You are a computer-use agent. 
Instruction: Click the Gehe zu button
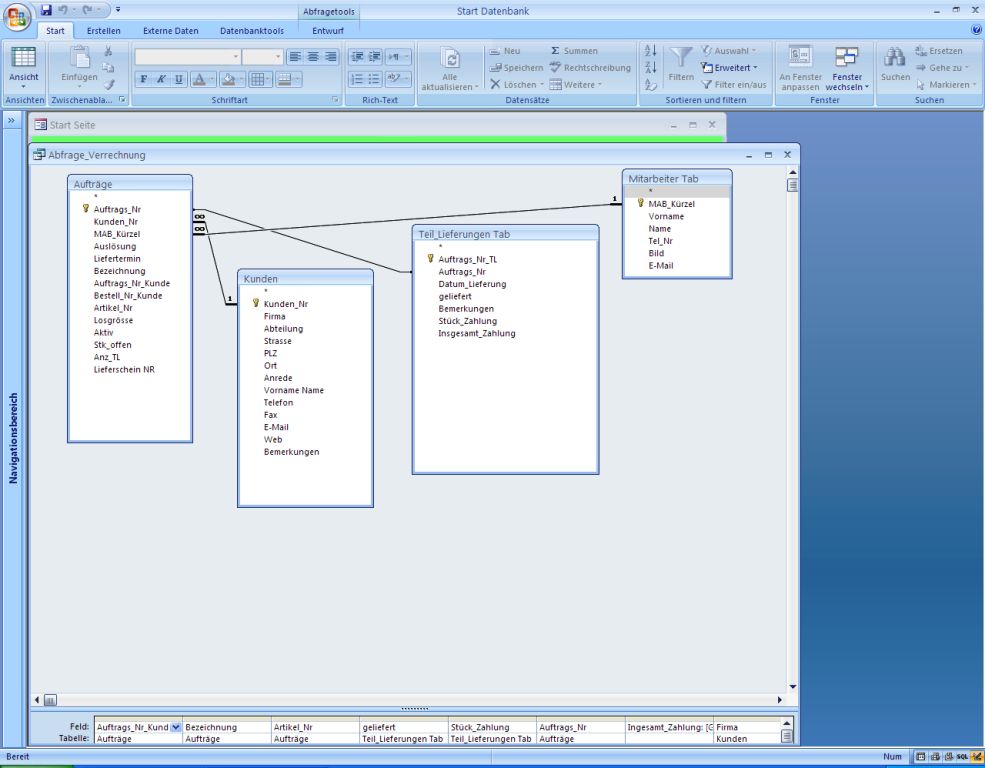pos(942,67)
